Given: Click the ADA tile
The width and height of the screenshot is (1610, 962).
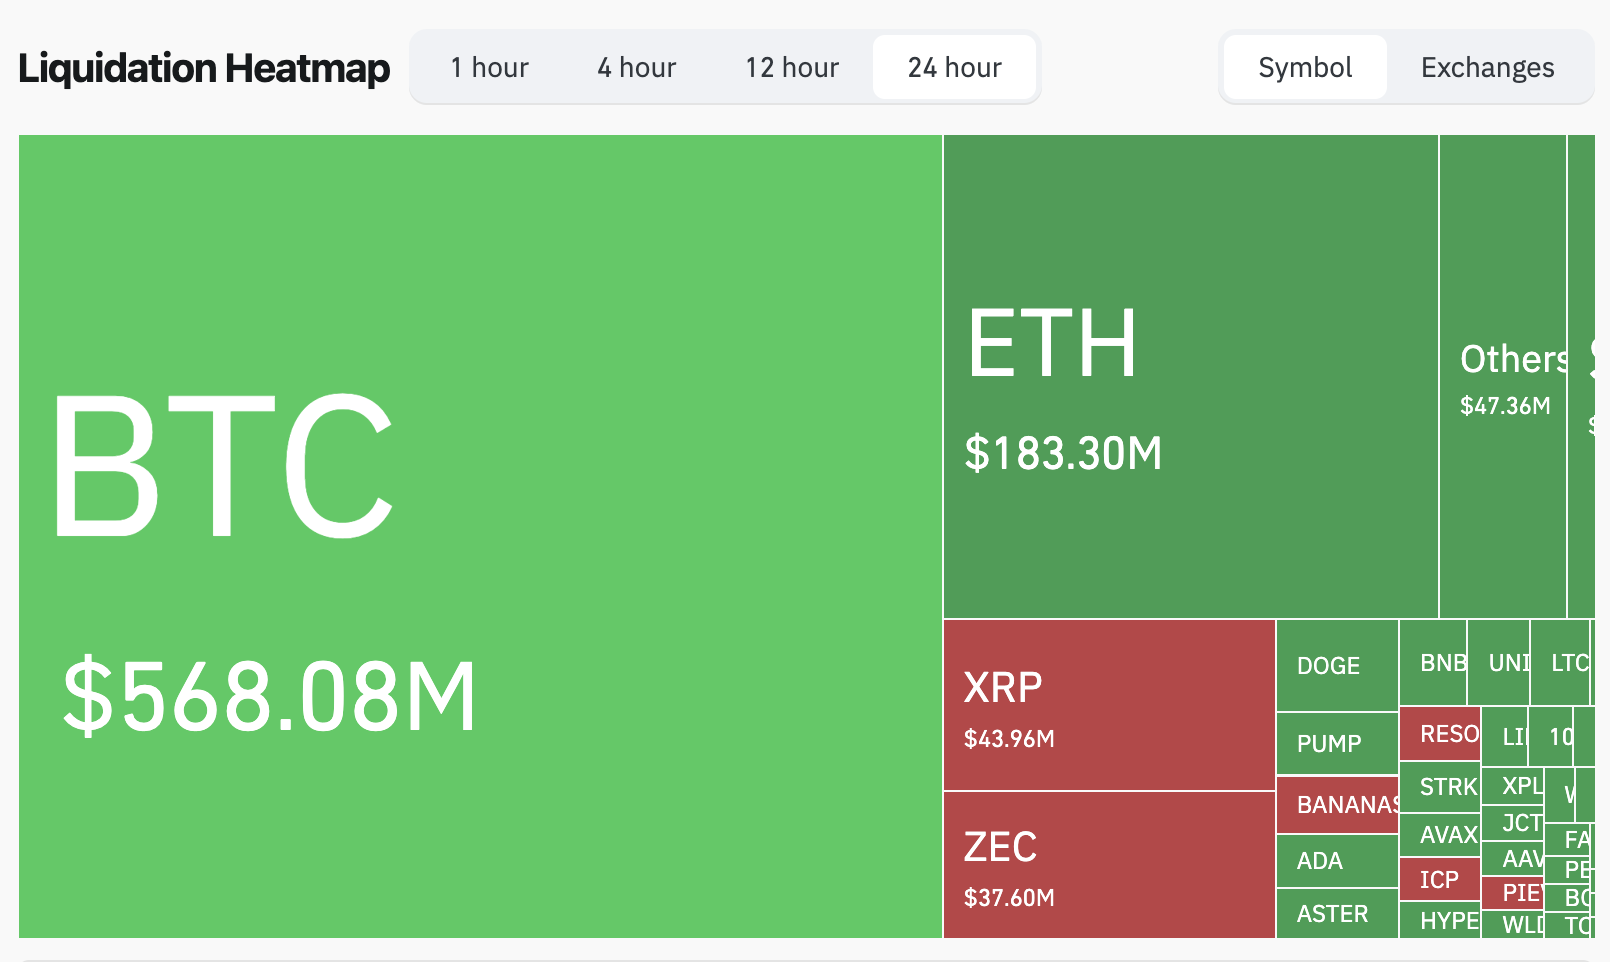Looking at the screenshot, I should (x=1322, y=861).
